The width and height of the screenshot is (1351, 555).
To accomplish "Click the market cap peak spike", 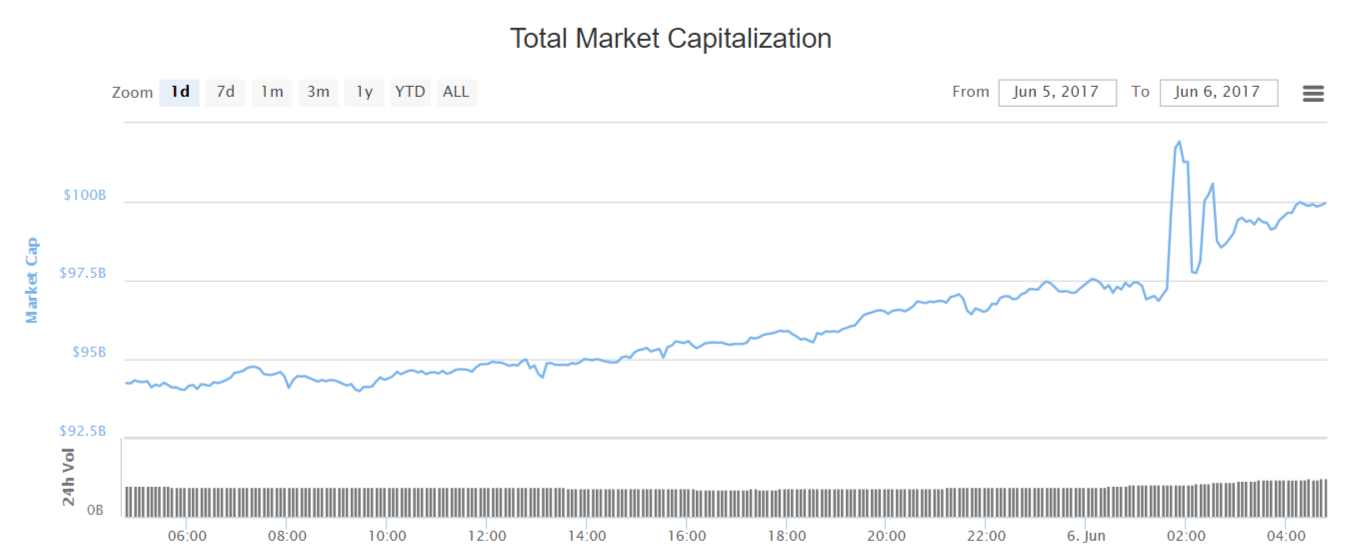I will click(x=1180, y=142).
